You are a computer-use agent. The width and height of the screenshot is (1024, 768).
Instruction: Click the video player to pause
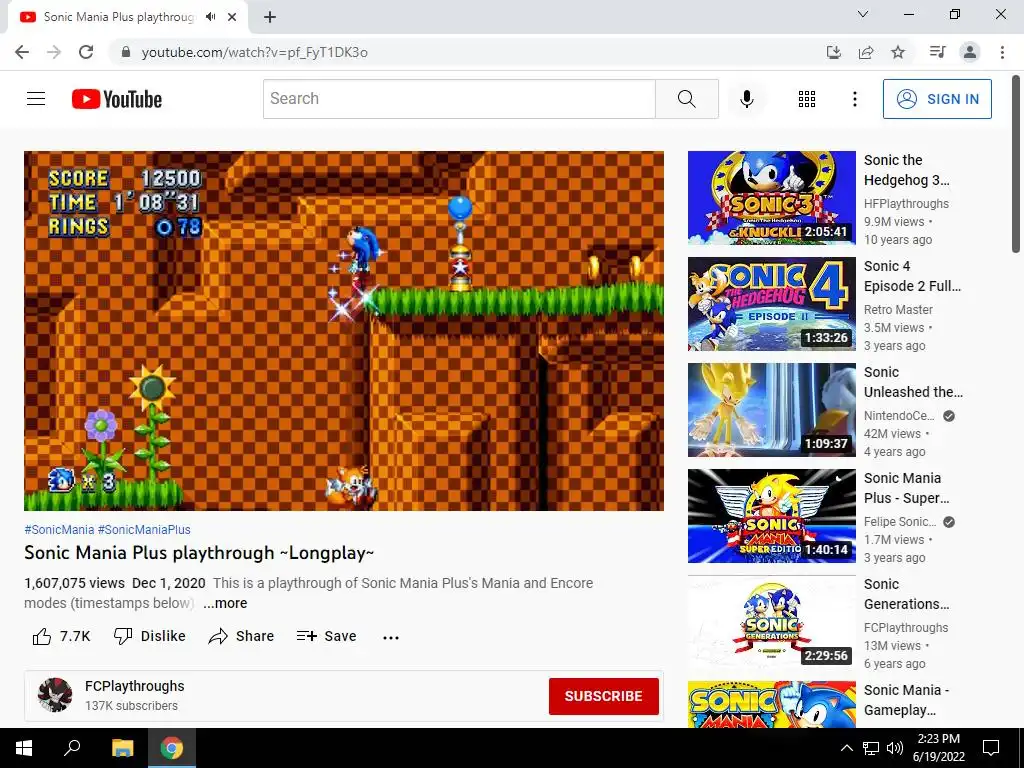(344, 330)
